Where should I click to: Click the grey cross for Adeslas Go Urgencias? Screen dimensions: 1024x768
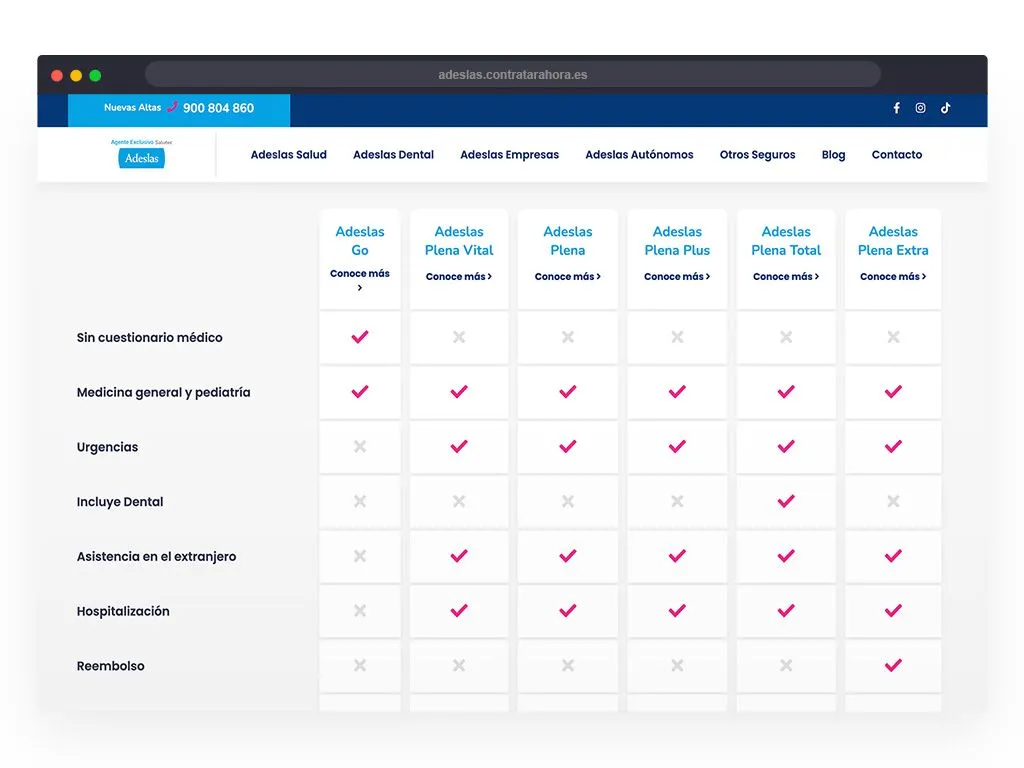coord(360,447)
